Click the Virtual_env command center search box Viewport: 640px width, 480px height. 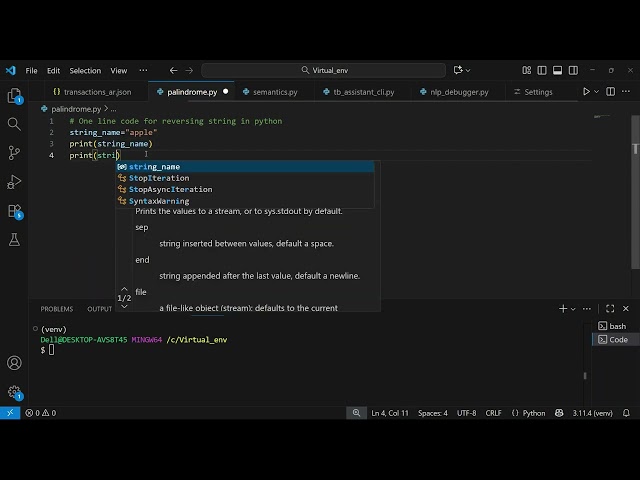(x=324, y=70)
